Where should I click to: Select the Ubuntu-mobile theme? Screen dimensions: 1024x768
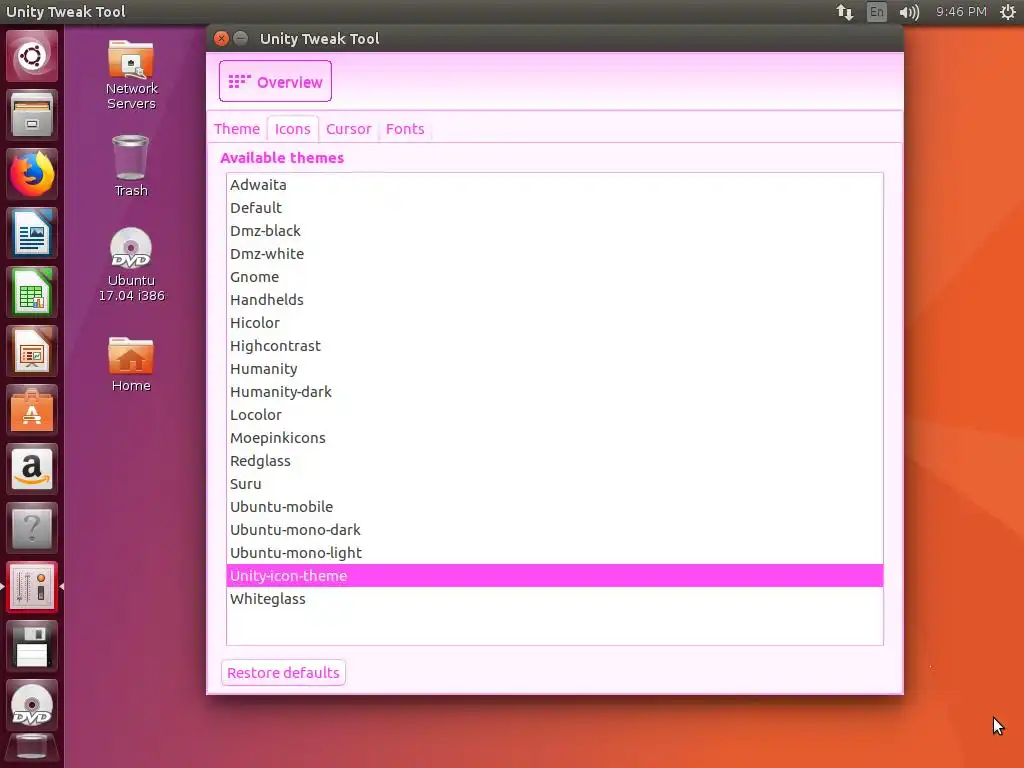[554, 507]
